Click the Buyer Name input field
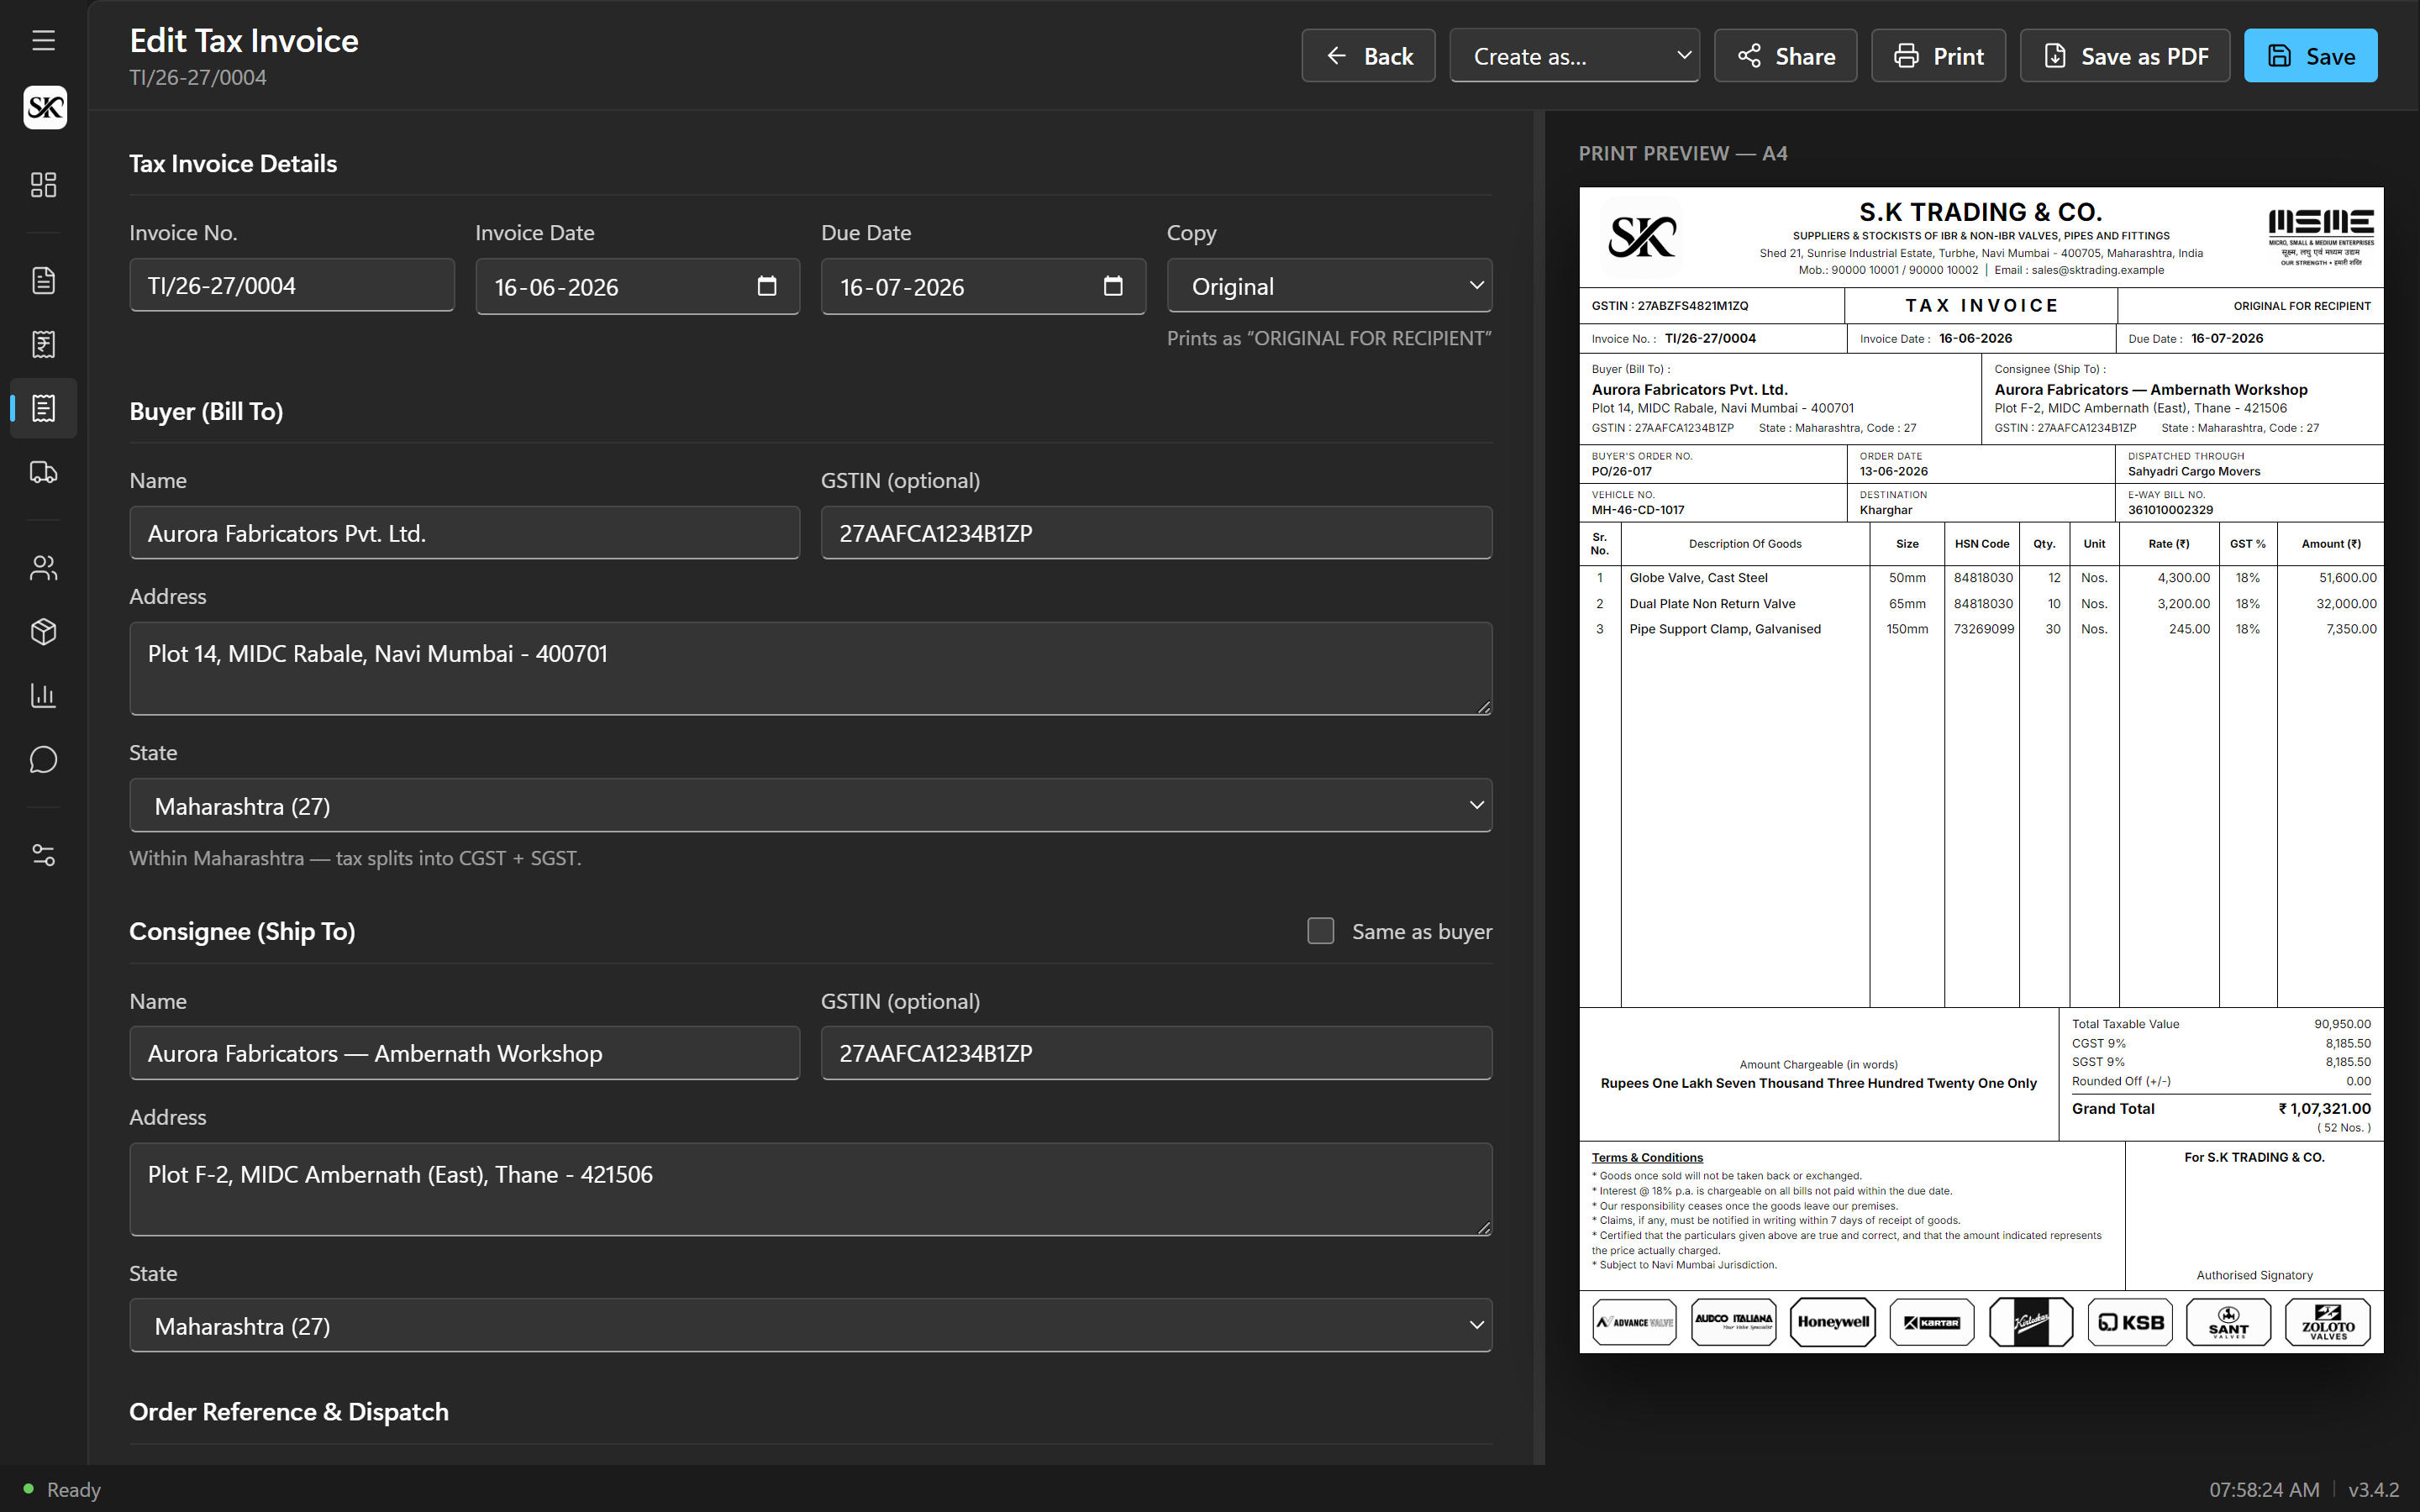2420x1512 pixels. 464,533
